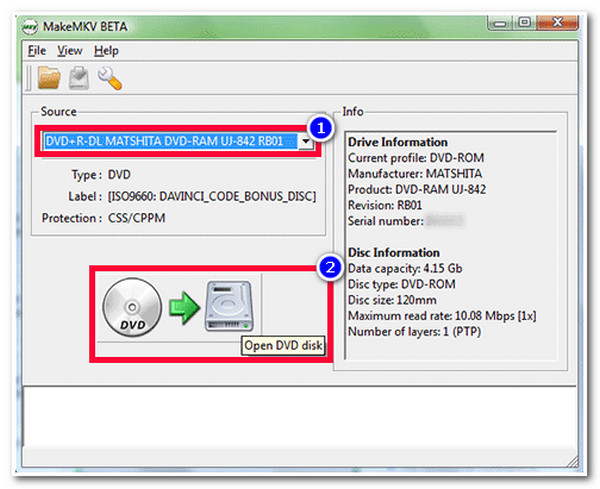
Task: Click the Label ISO9660 DAVINCI_CODE_BONUS_DISC text
Action: coord(212,196)
